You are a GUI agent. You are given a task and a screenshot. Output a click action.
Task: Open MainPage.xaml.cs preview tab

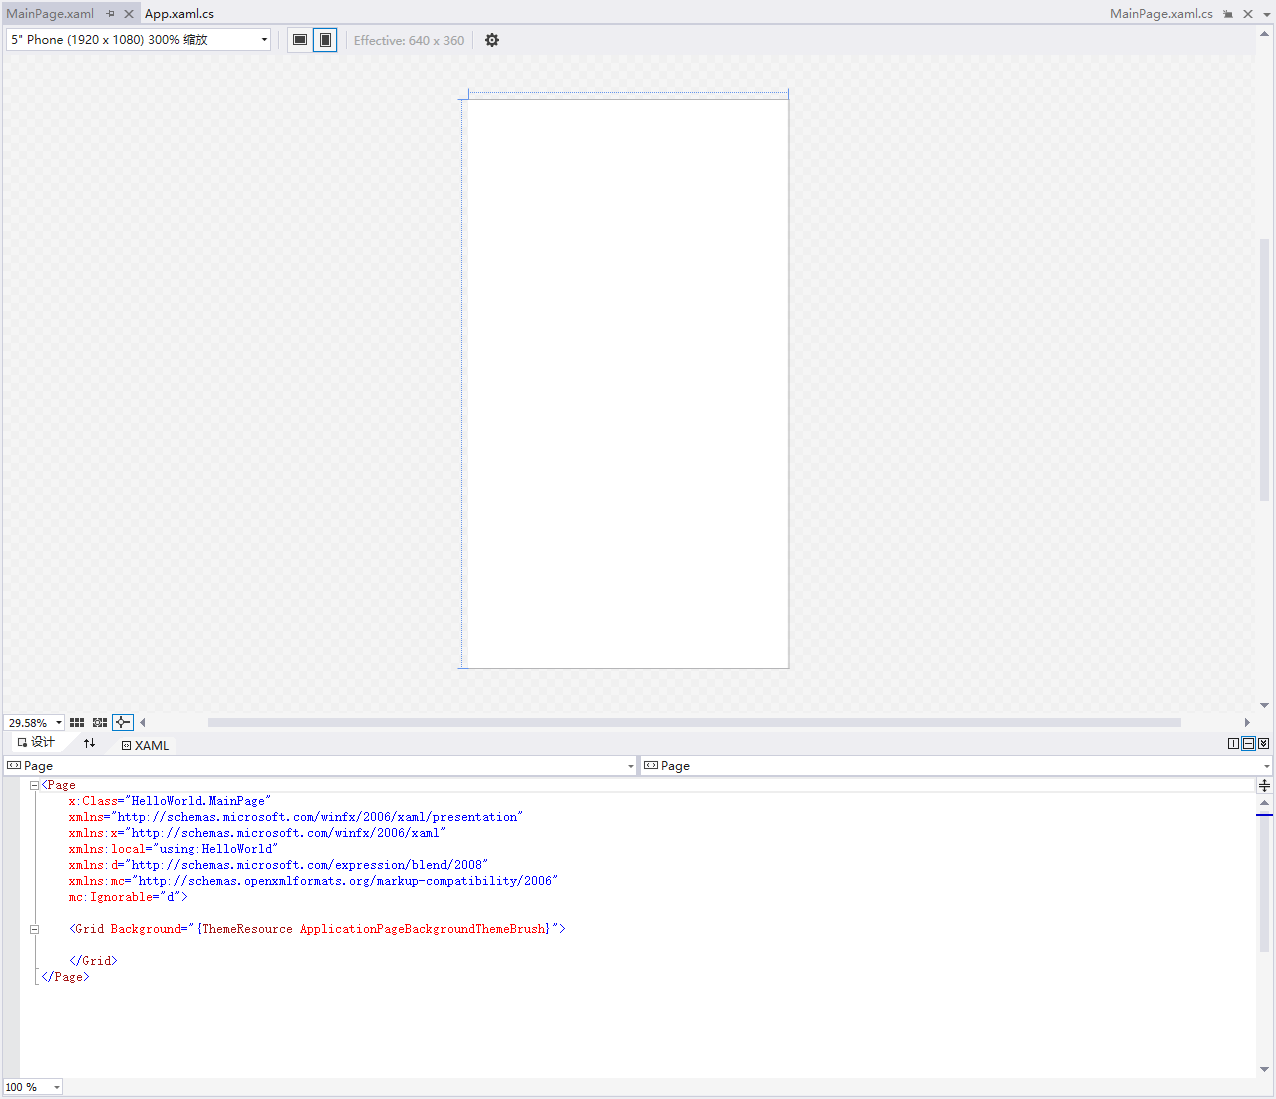click(x=1161, y=14)
